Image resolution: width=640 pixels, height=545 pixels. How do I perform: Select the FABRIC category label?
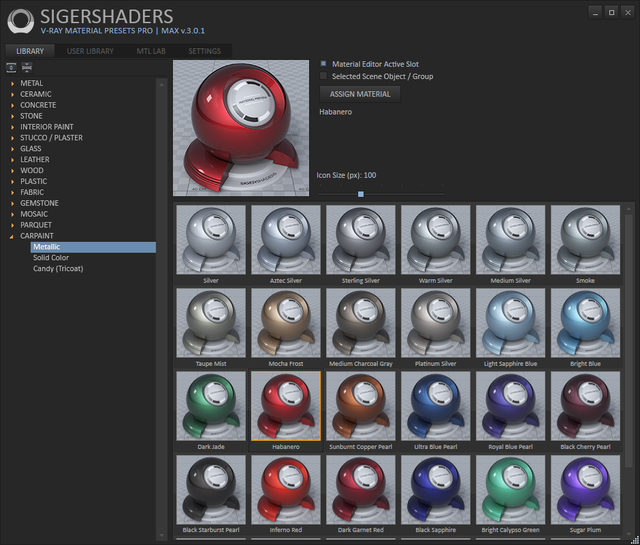pyautogui.click(x=32, y=192)
